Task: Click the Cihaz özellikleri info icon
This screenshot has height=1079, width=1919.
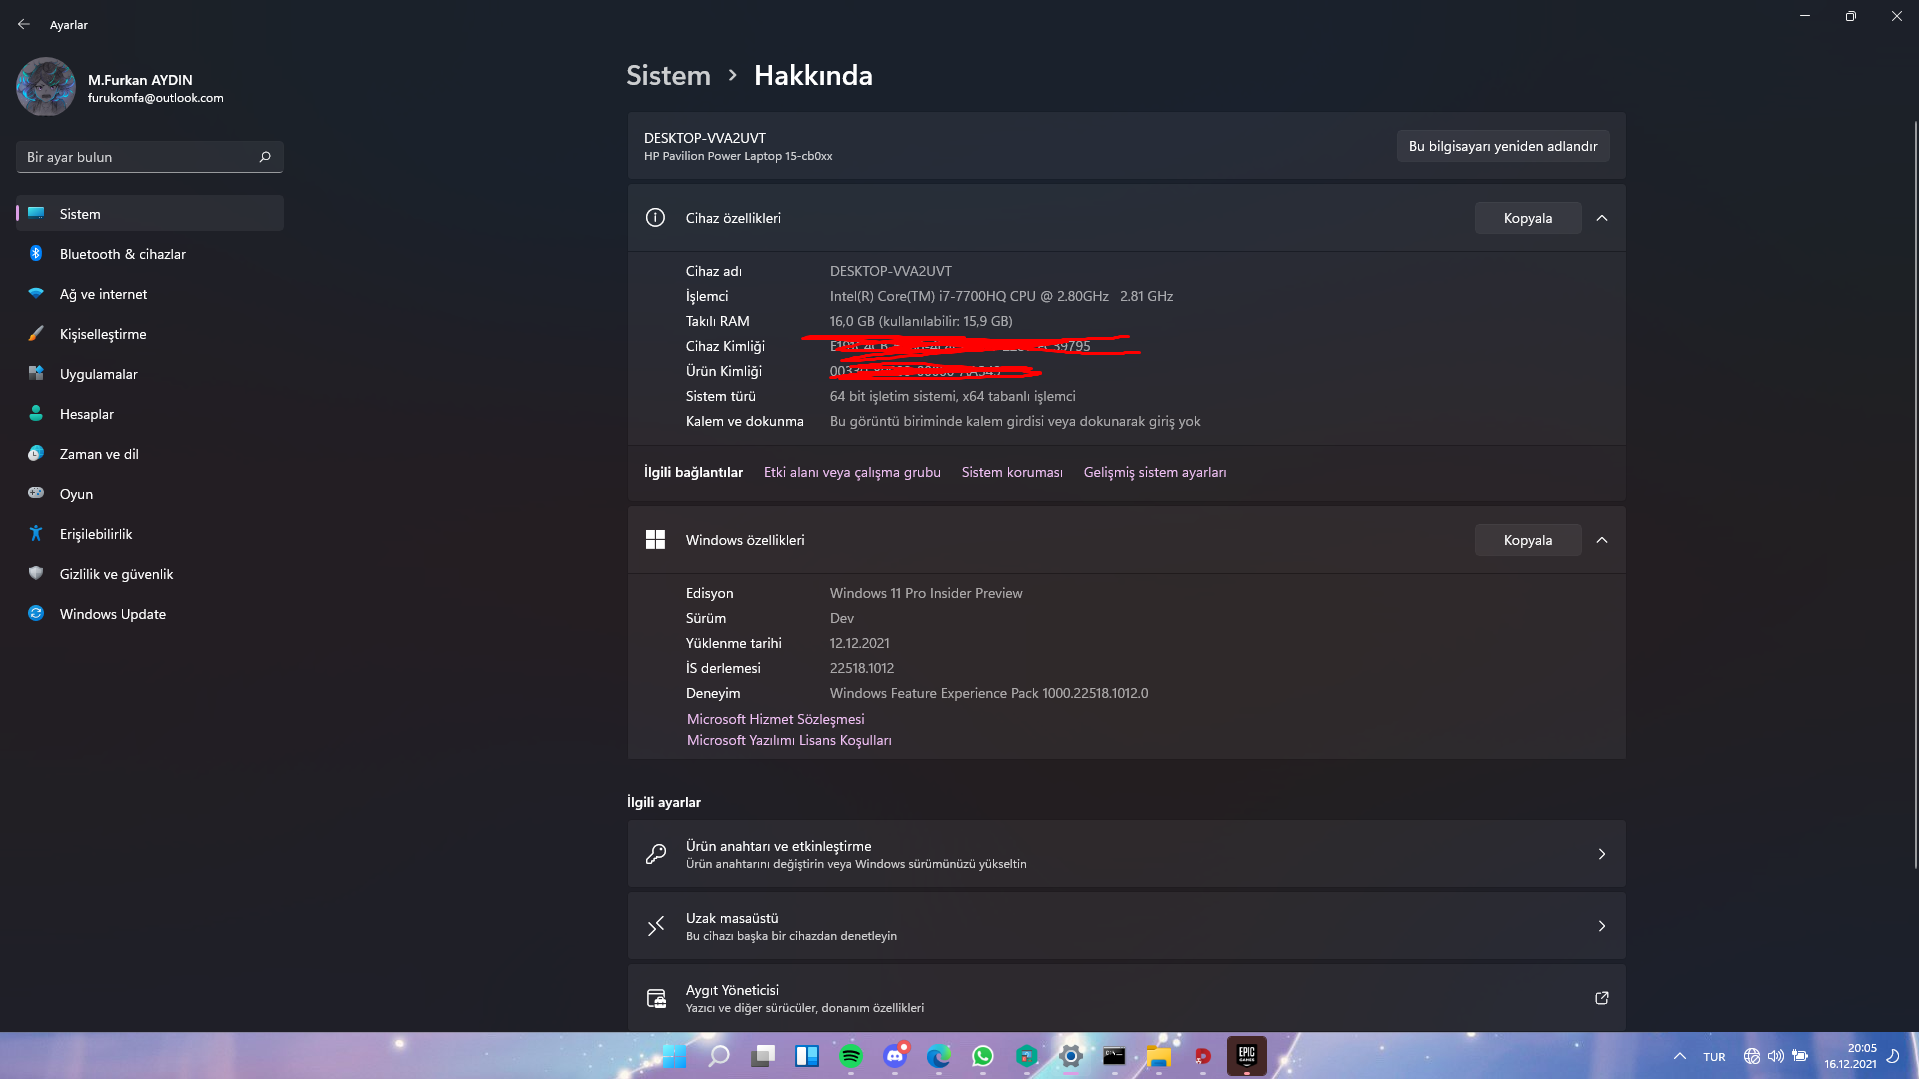Action: [655, 218]
